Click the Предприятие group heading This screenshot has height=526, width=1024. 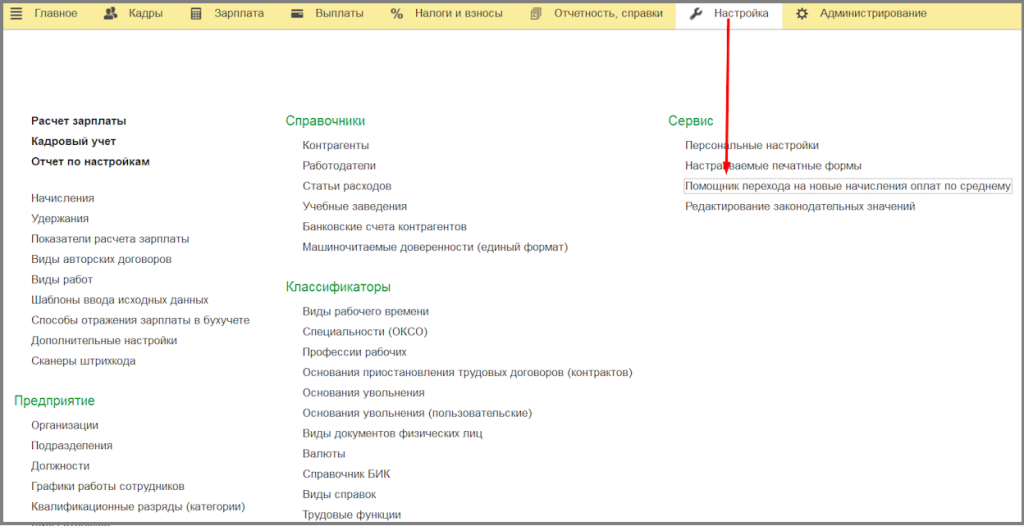pos(54,401)
